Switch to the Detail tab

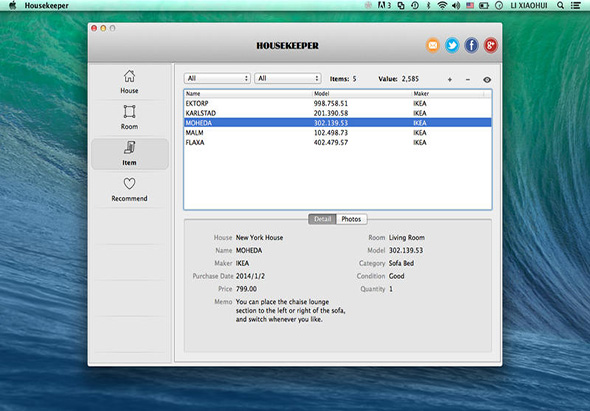coord(322,219)
